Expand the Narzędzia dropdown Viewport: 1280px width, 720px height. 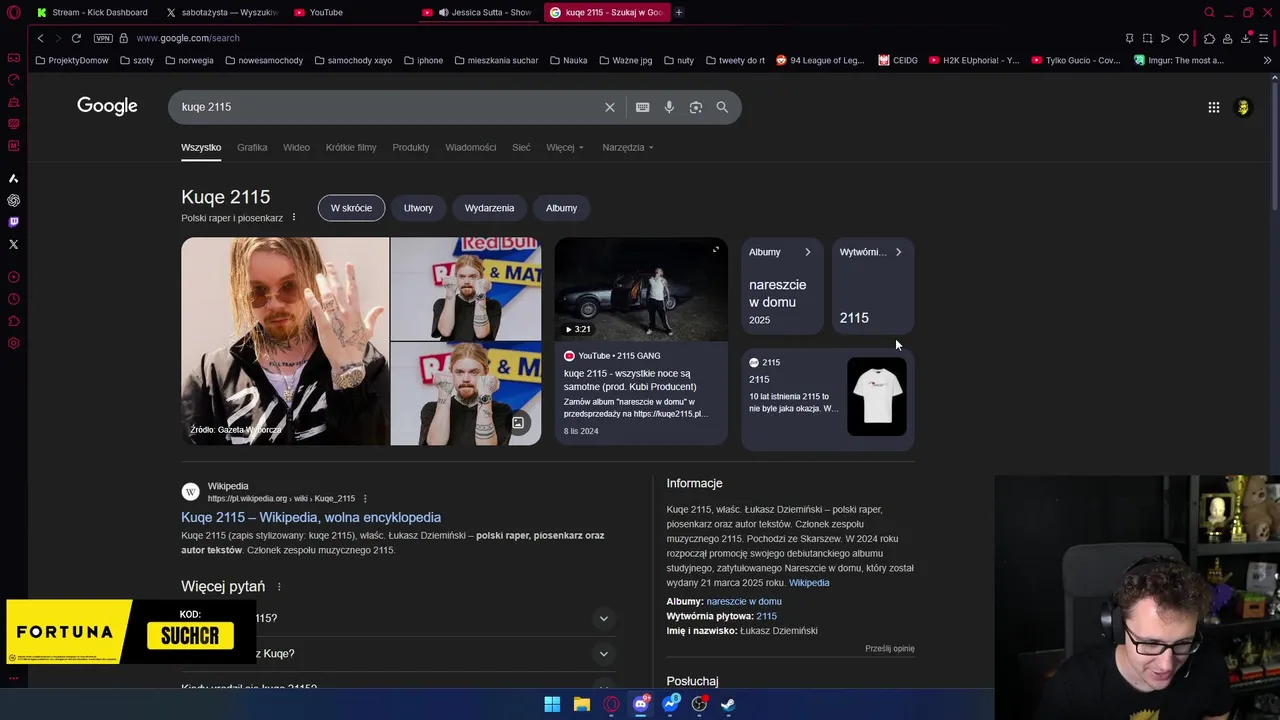(x=628, y=147)
